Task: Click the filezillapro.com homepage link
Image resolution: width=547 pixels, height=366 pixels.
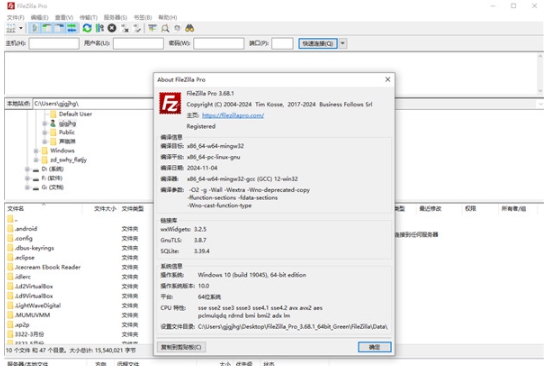Action: tap(233, 115)
